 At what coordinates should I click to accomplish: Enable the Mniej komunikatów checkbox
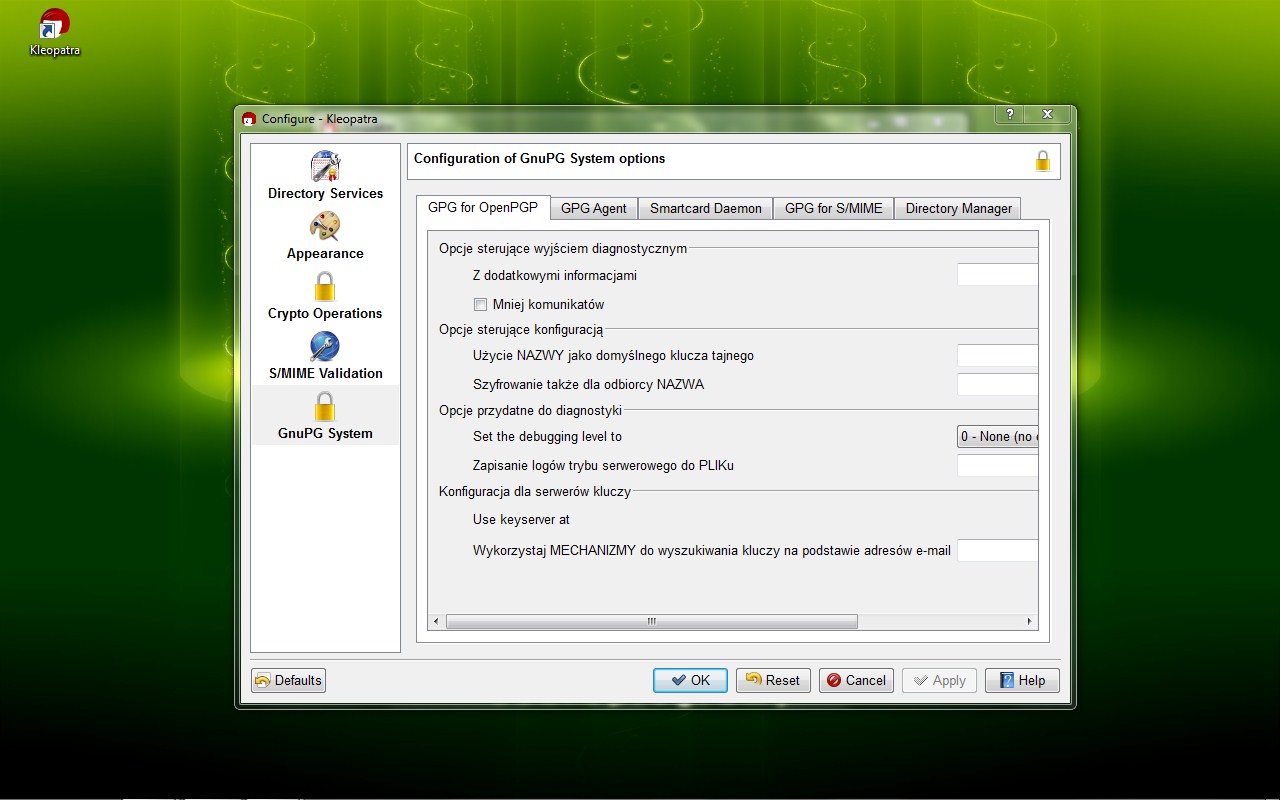(x=480, y=304)
